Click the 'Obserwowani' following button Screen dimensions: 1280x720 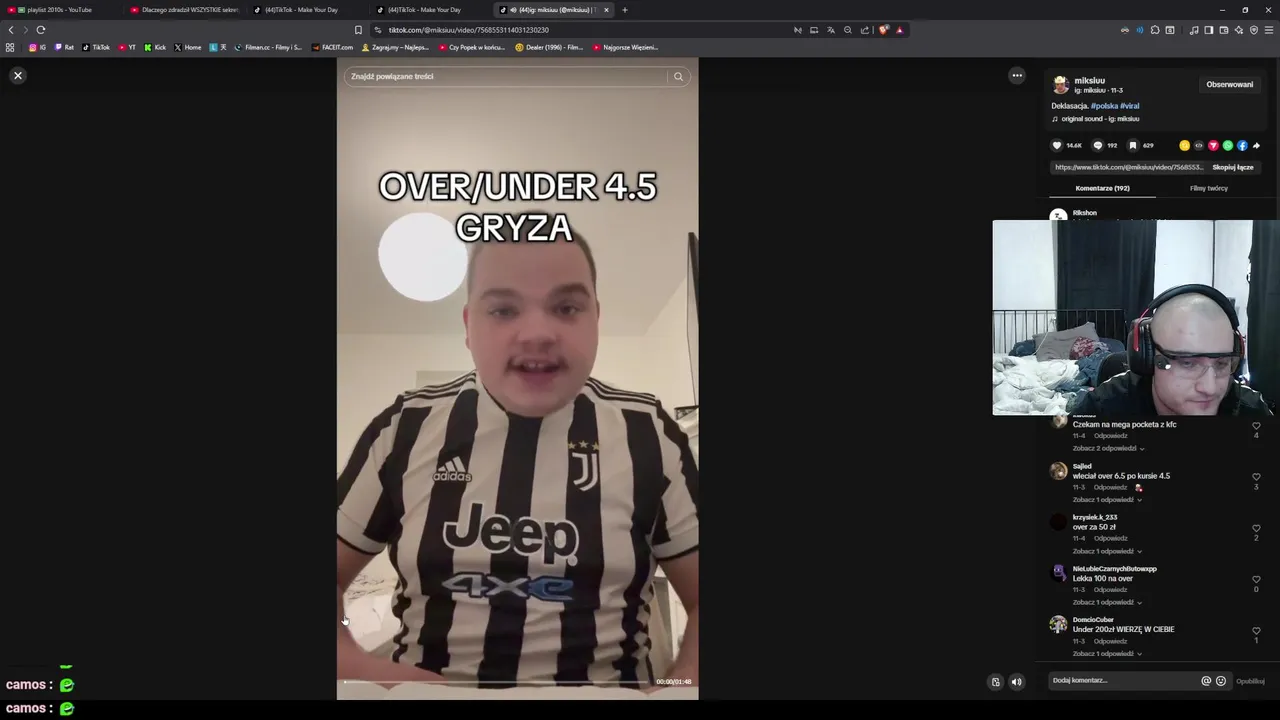tap(1229, 85)
